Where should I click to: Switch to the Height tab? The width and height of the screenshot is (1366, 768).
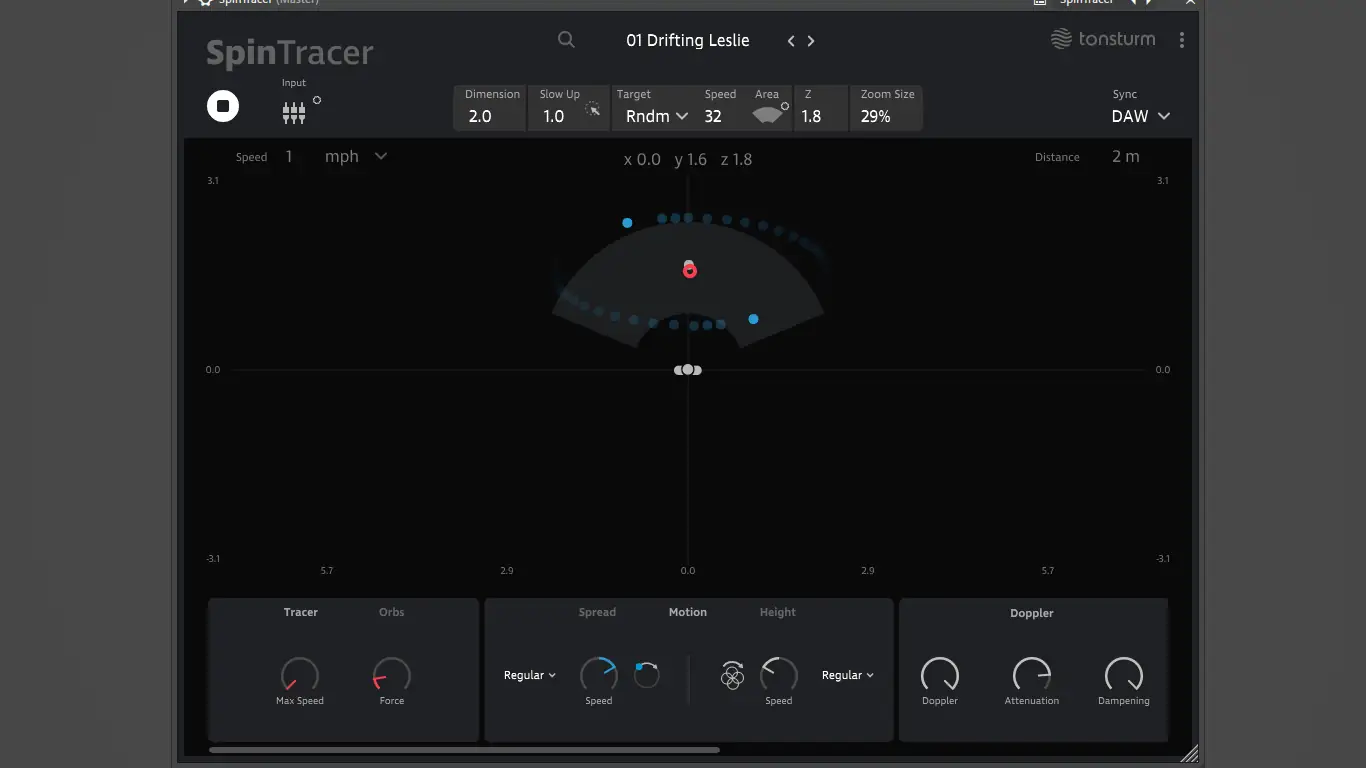tap(777, 612)
